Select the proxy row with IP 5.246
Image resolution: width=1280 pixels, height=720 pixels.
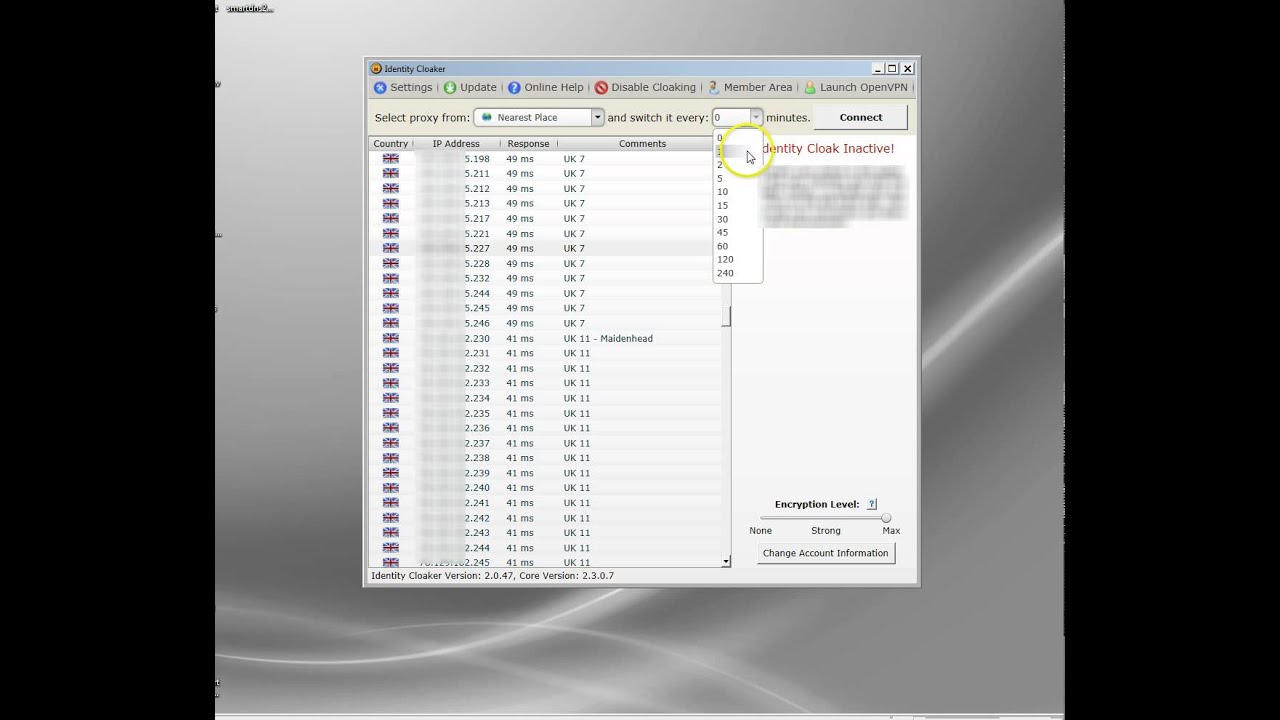tap(545, 324)
